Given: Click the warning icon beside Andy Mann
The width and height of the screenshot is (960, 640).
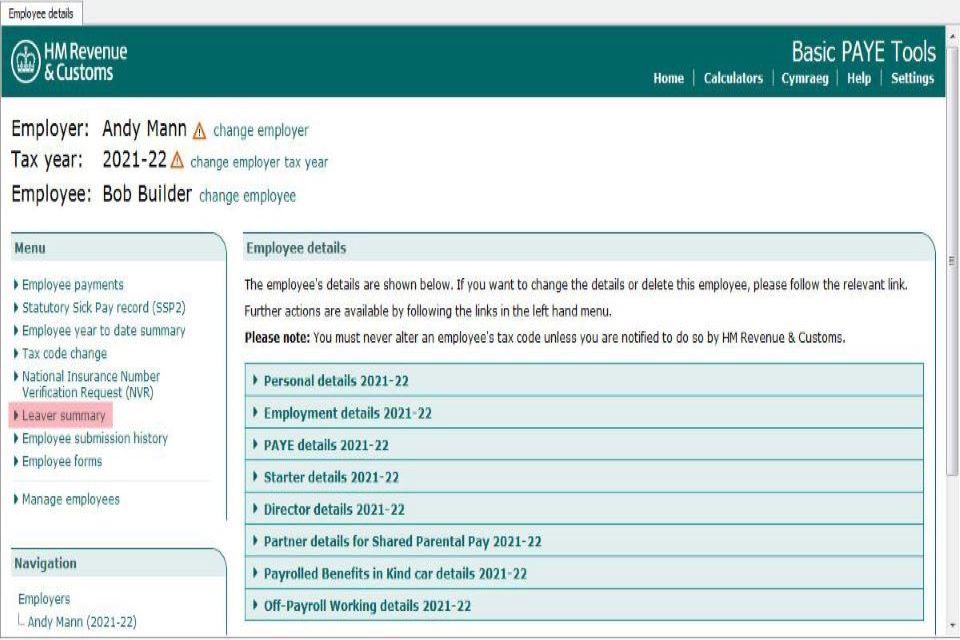Looking at the screenshot, I should coord(200,130).
